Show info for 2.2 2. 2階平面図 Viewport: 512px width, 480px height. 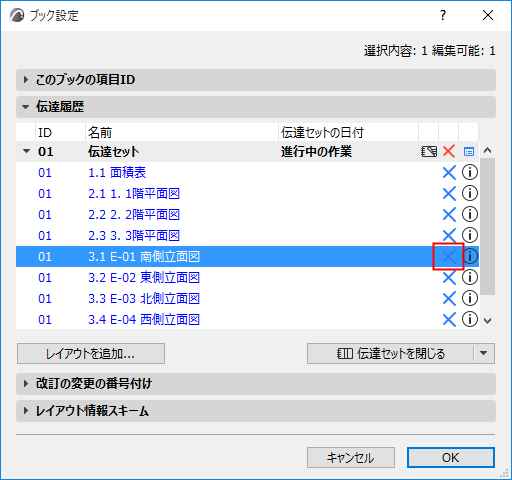coord(470,214)
